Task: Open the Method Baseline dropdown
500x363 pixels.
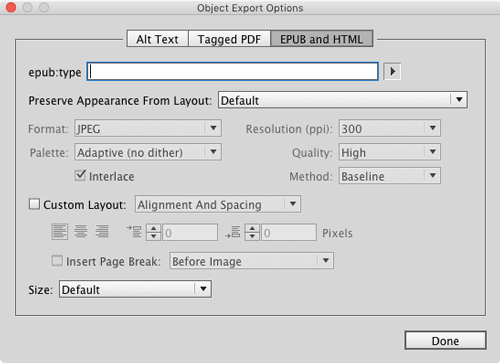Action: (390, 176)
